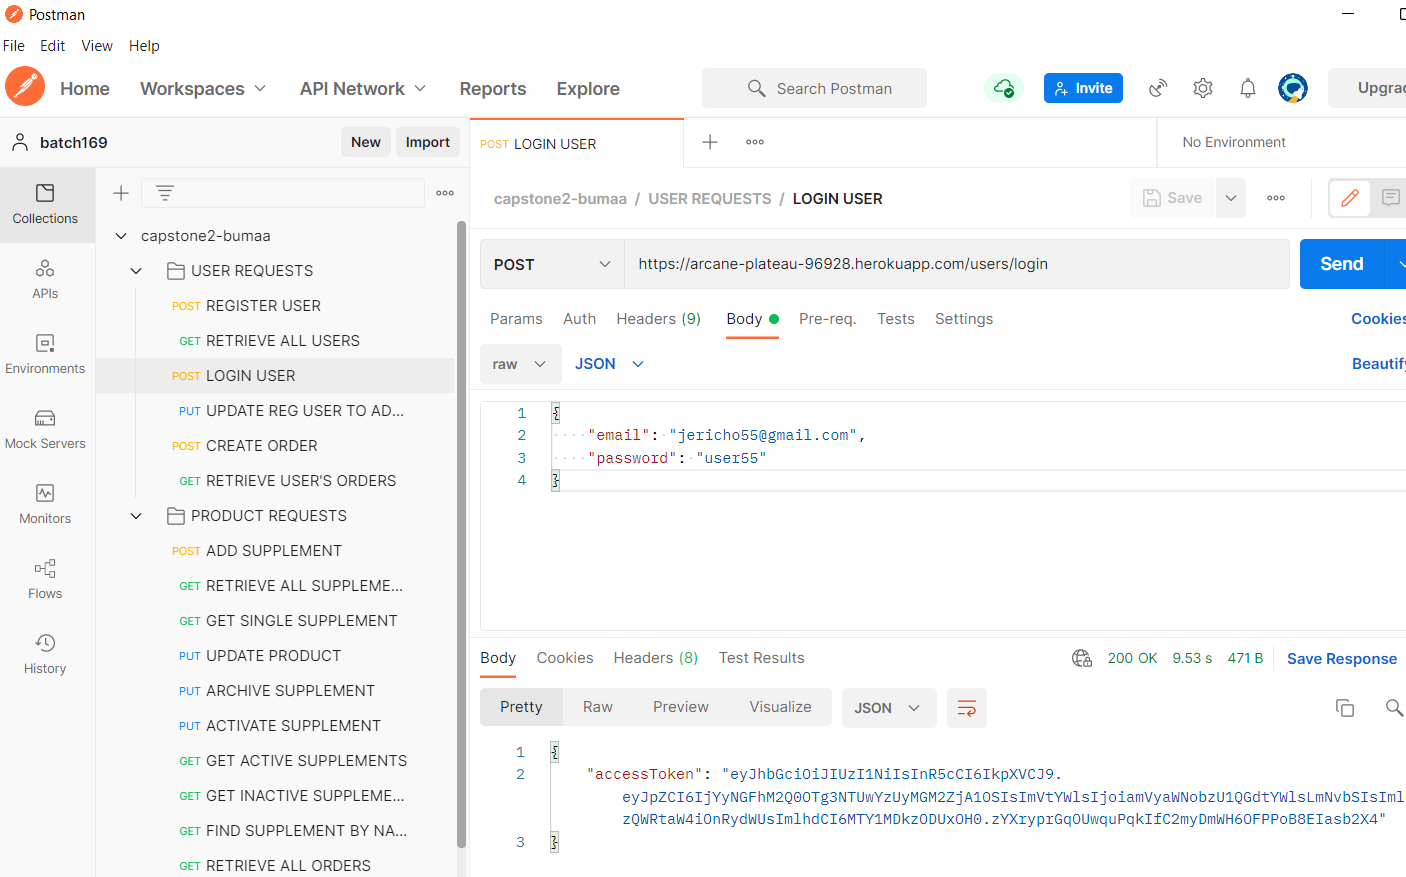Switch to the Raw response view
Viewport: 1406px width, 877px height.
click(597, 707)
